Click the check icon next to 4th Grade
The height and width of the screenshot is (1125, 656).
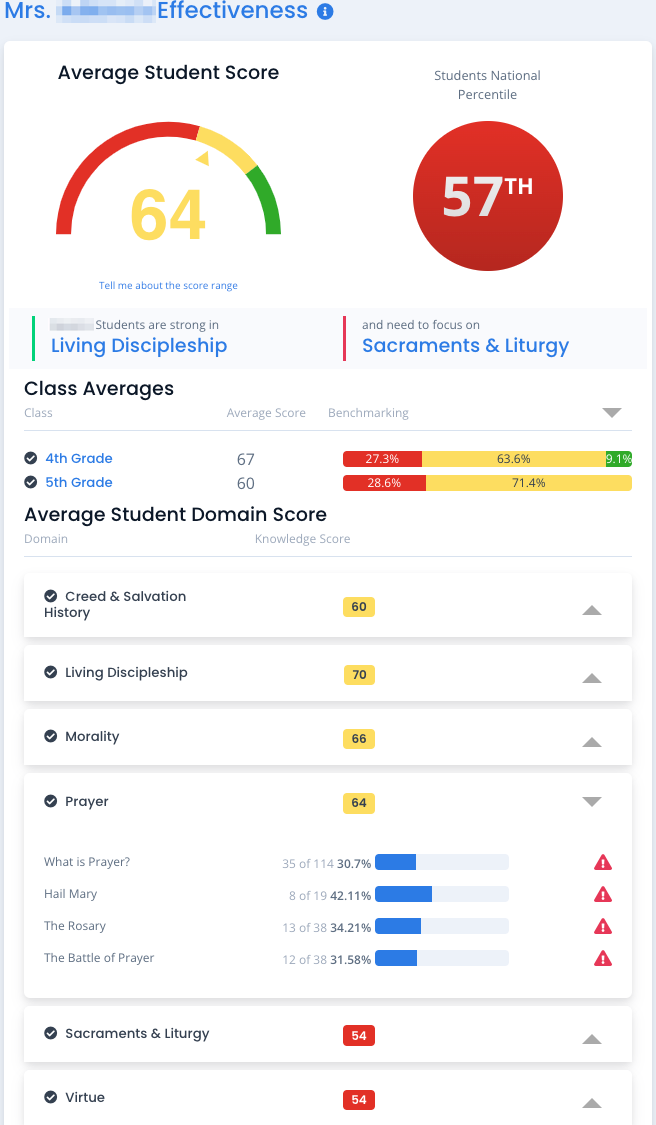(x=31, y=458)
